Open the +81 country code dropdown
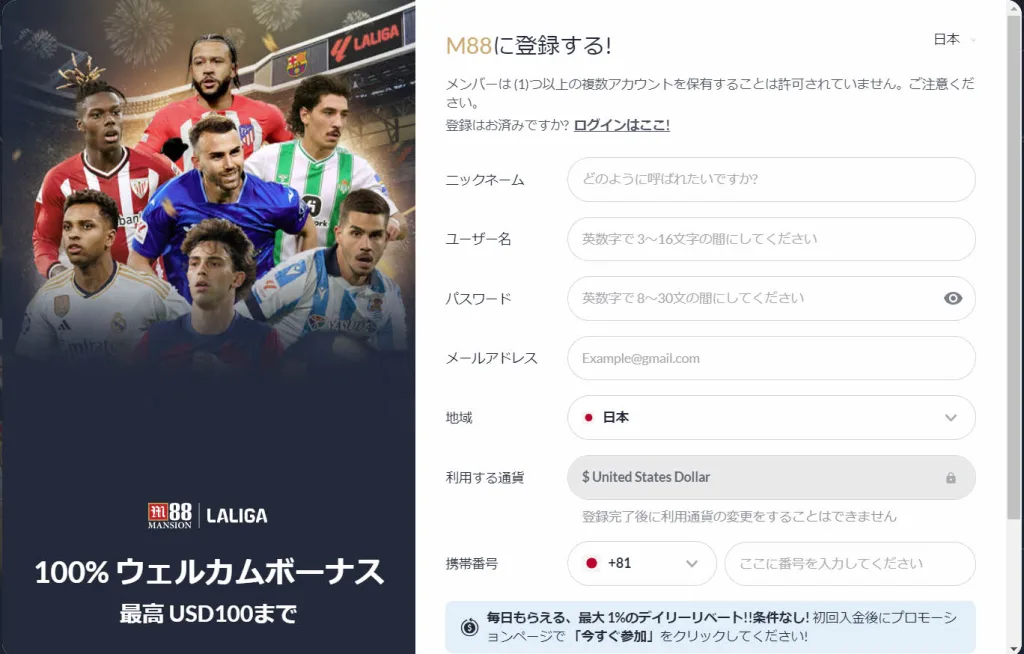 pos(642,563)
